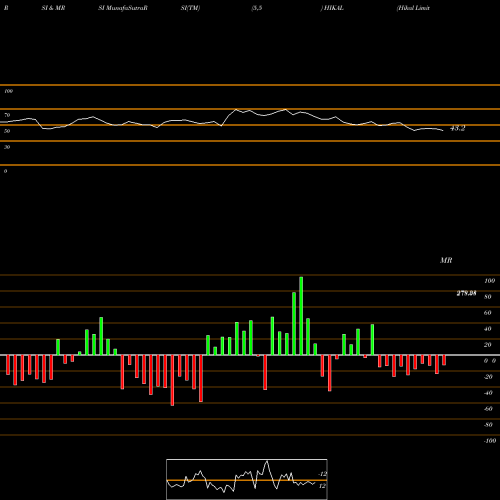Click the MR axis label 60
Viewport: 500px width, 500px height.
pyautogui.click(x=488, y=313)
